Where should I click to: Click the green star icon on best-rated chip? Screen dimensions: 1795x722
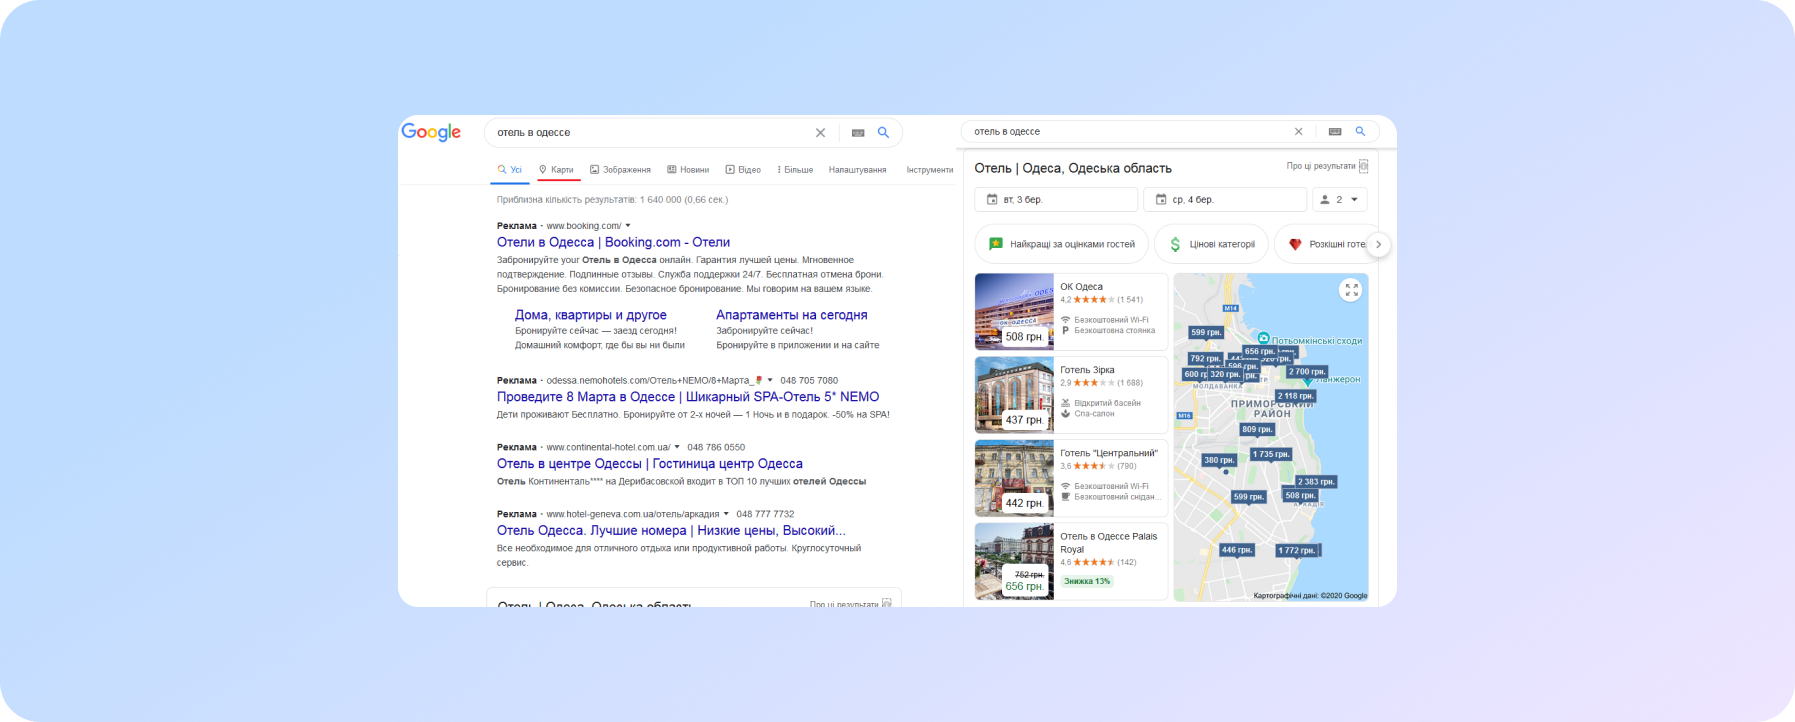(996, 244)
